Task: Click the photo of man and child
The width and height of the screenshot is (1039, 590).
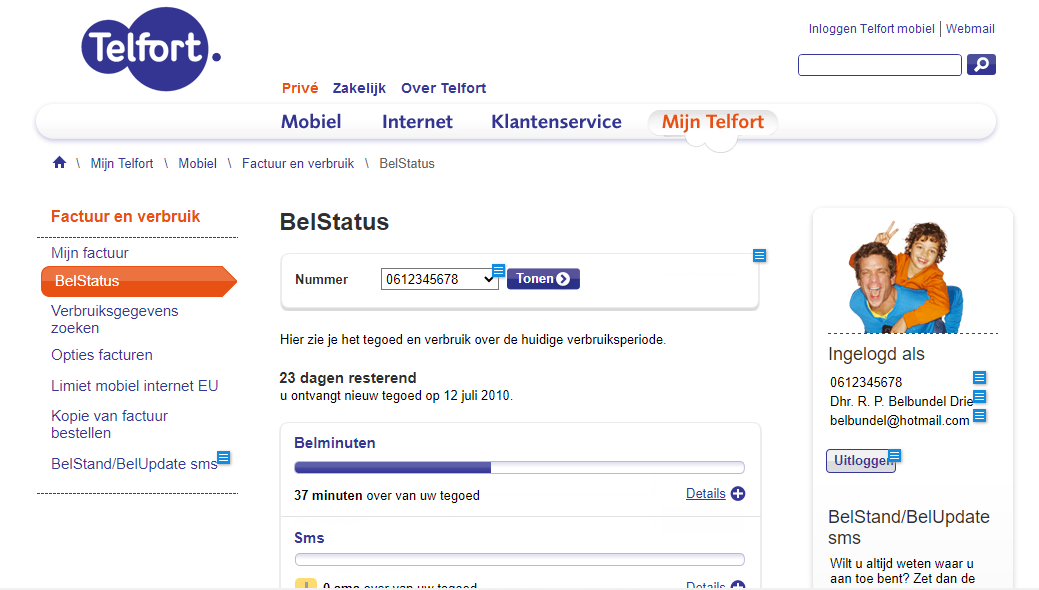Action: point(906,278)
